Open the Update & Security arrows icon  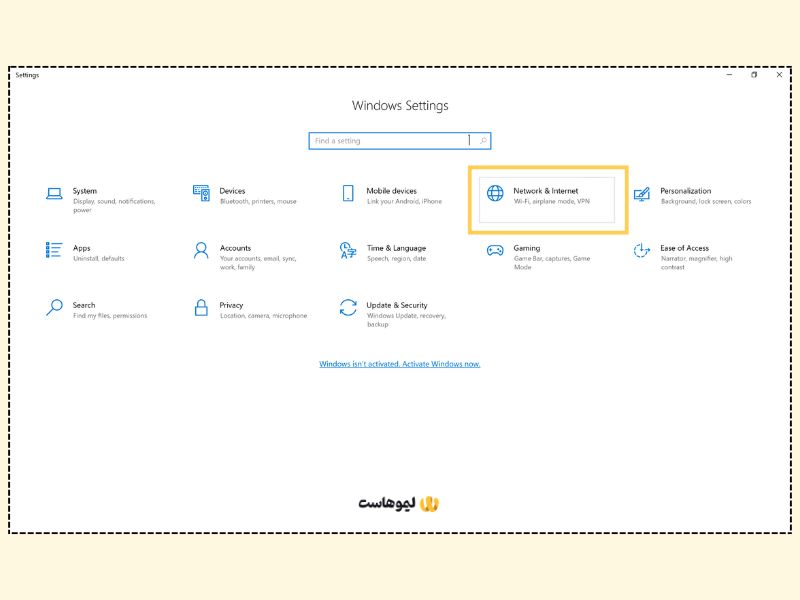(x=348, y=308)
